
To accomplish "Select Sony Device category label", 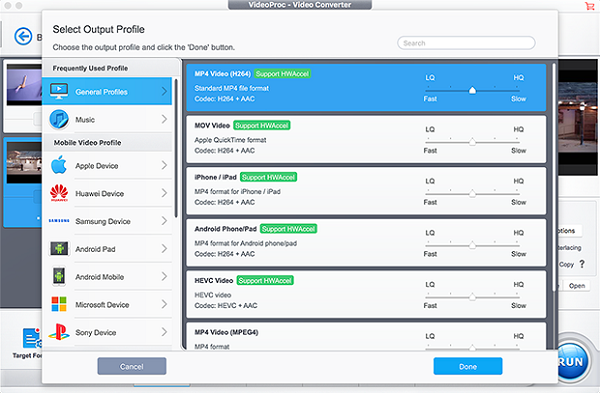I will [x=96, y=333].
